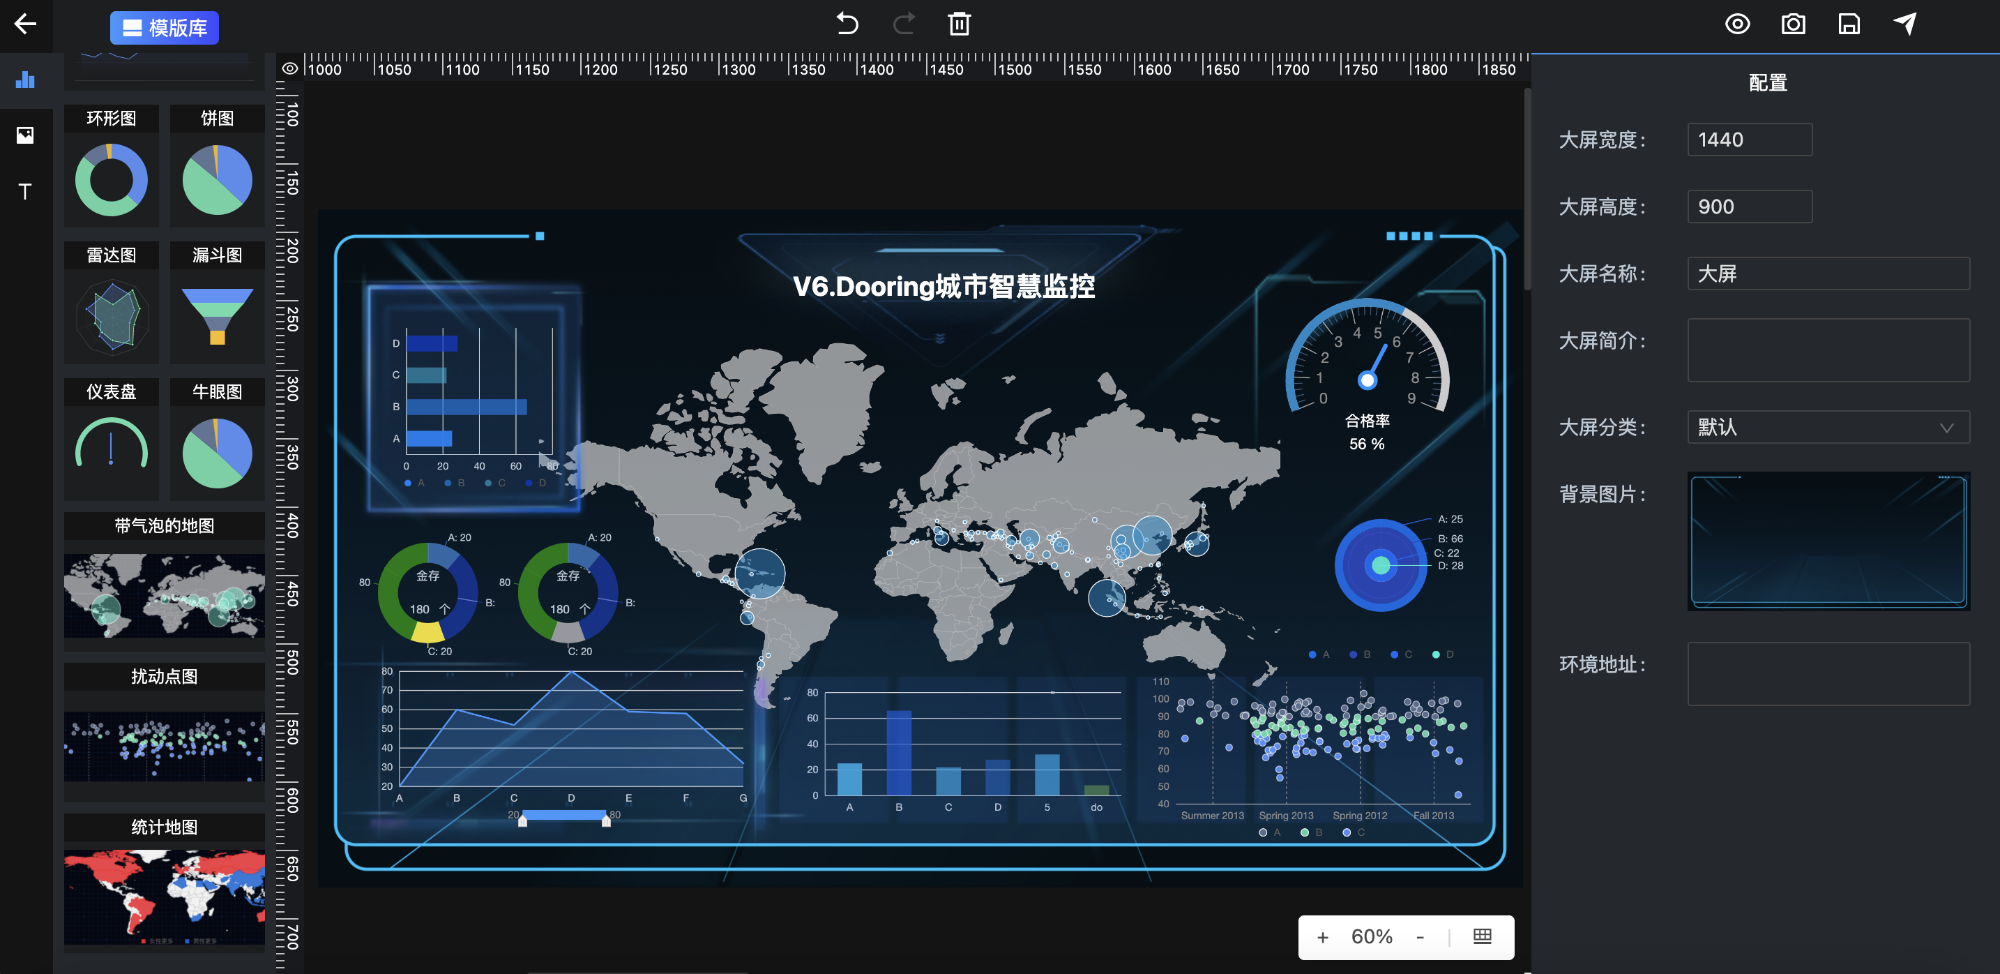Toggle ruler visibility eye icon
Screen dimensions: 2000x974
290,69
